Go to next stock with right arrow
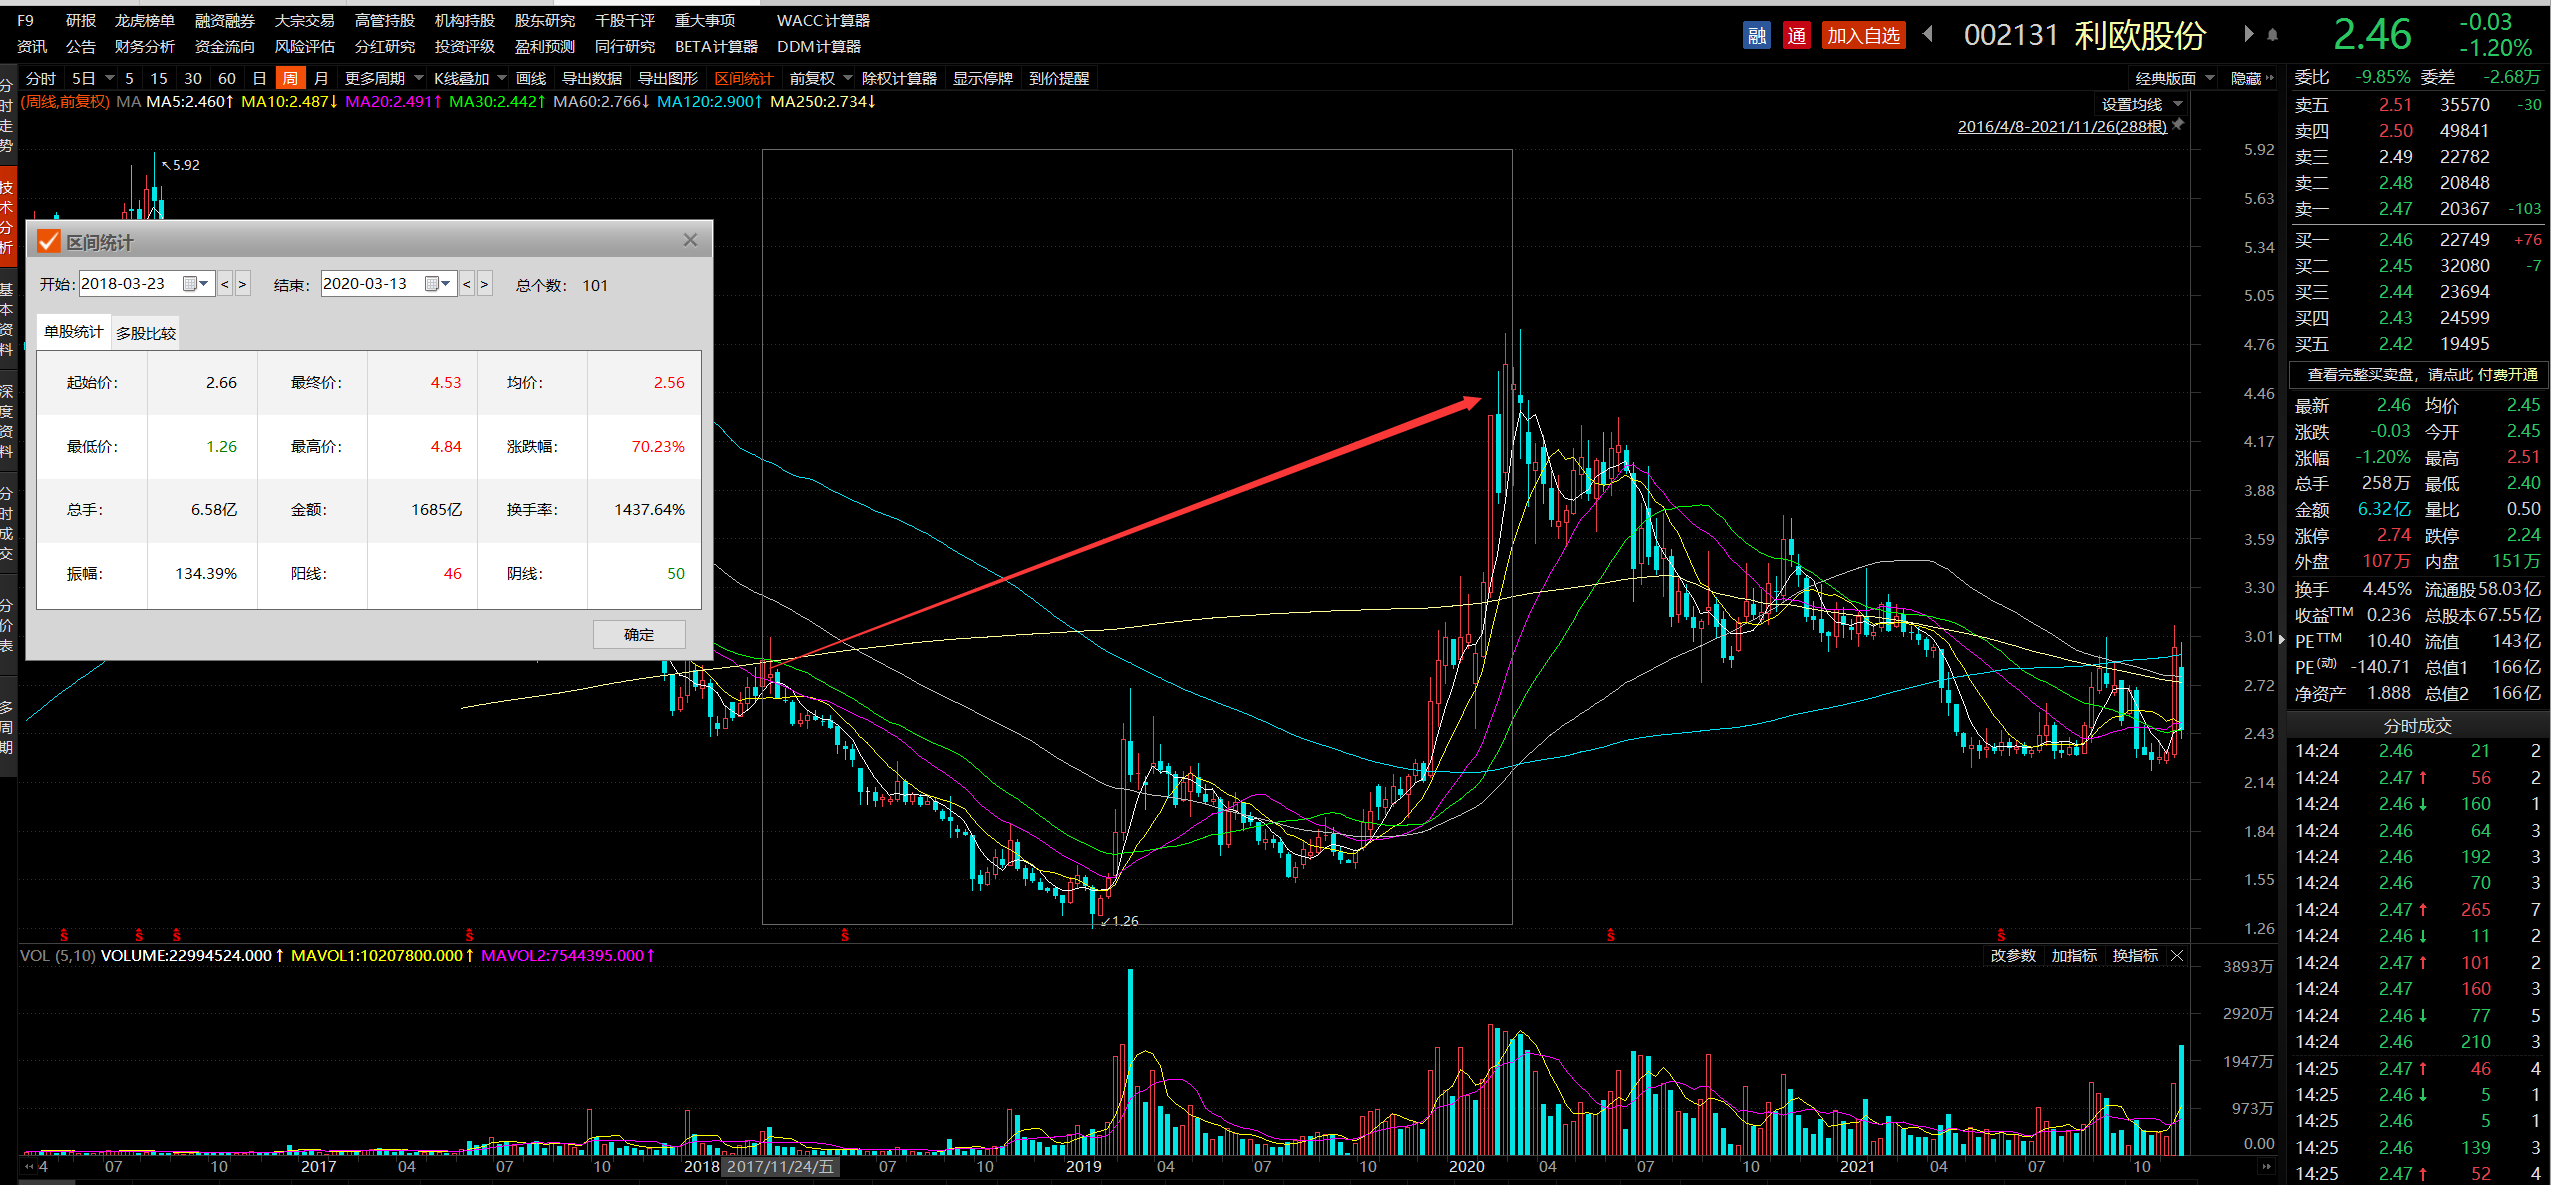Viewport: 2551px width, 1185px height. coord(2248,35)
